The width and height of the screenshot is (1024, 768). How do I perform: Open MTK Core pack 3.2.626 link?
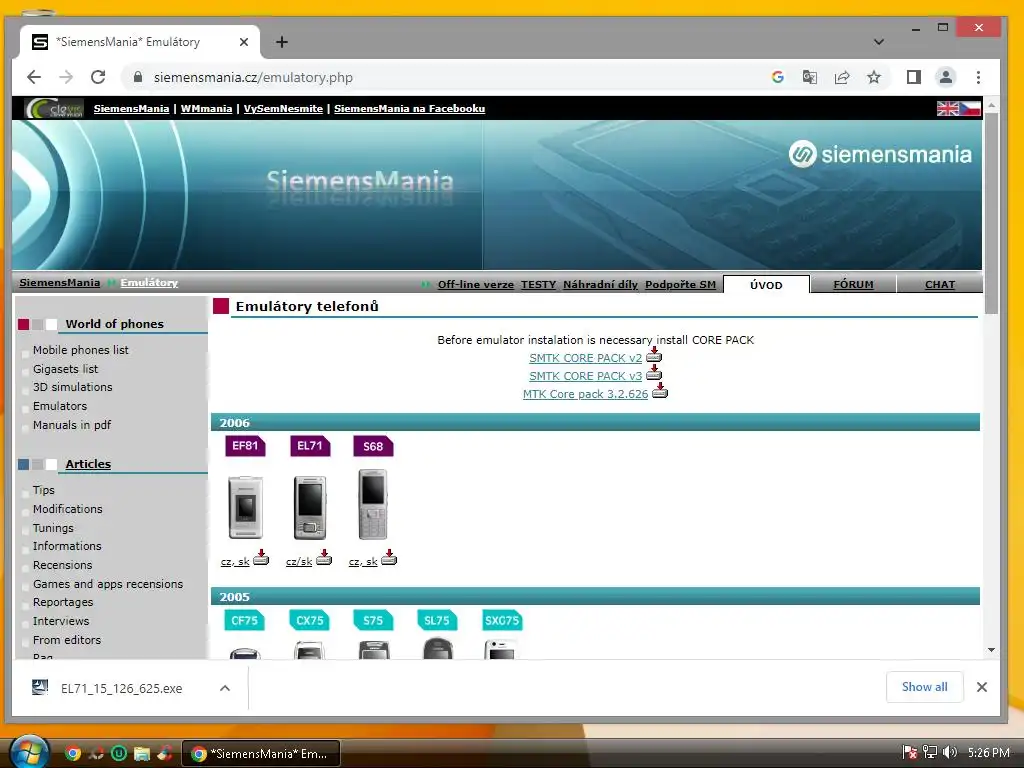click(585, 394)
